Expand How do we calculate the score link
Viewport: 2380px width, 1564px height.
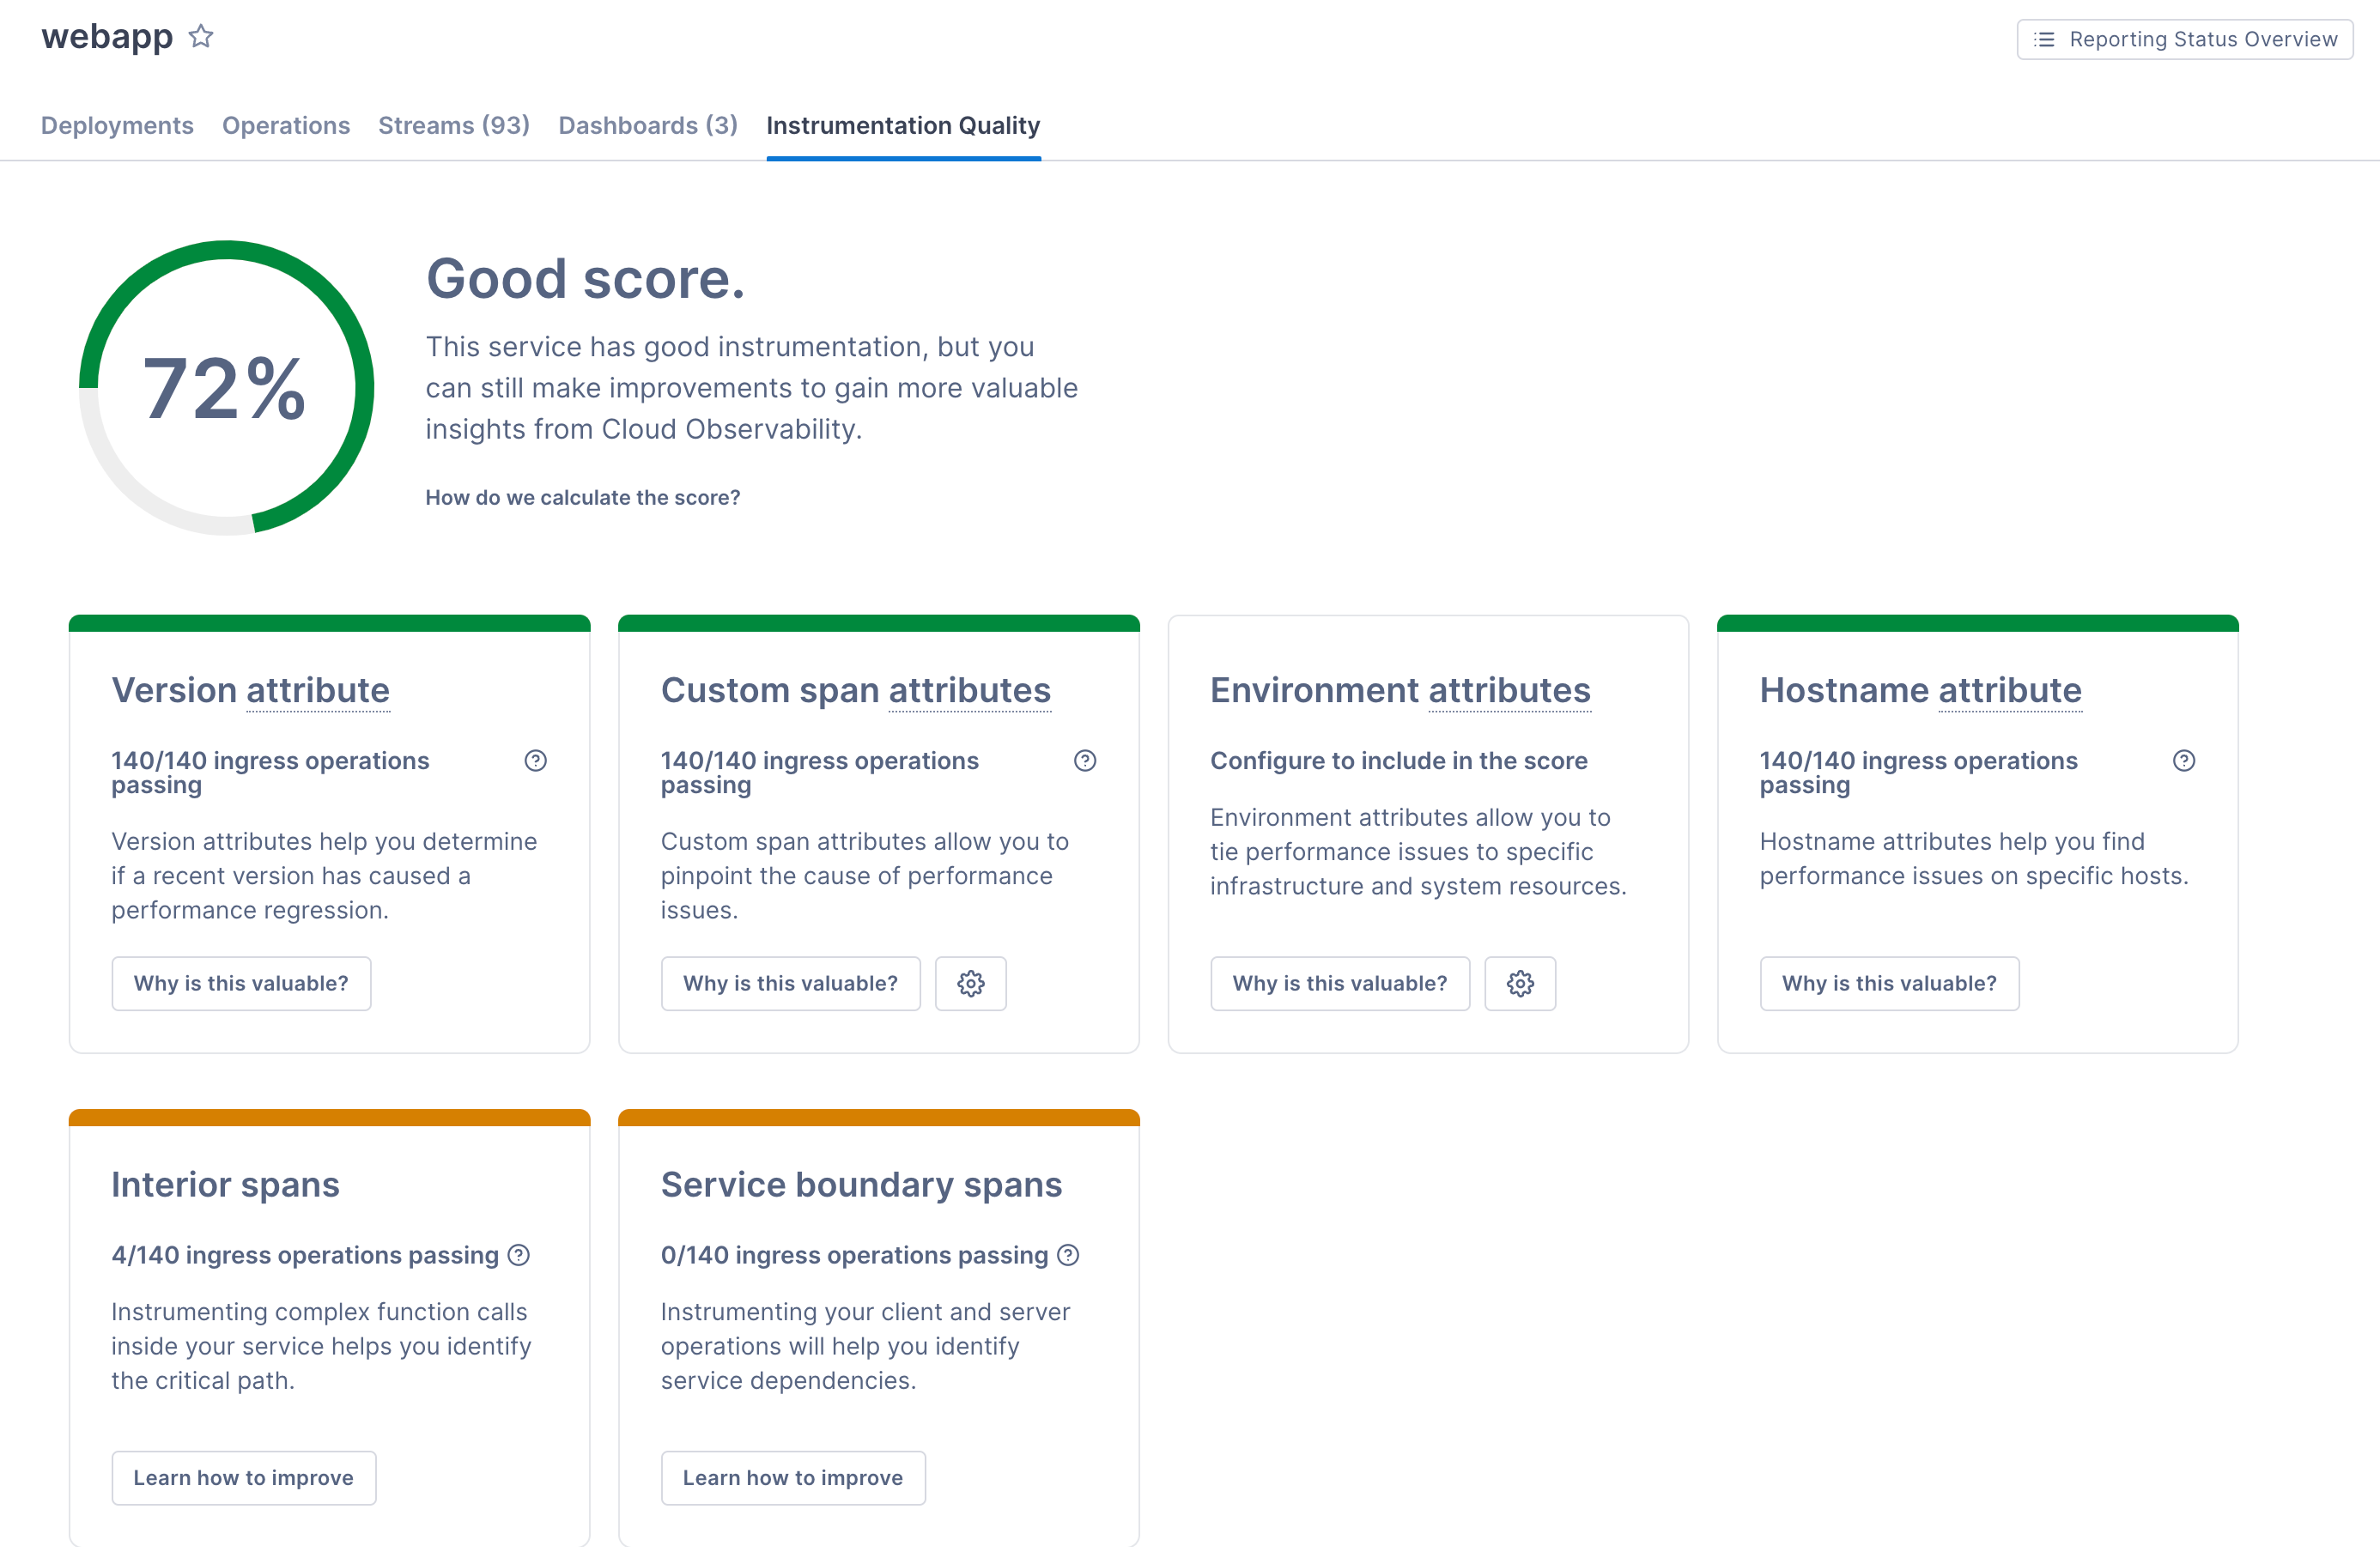(x=583, y=496)
